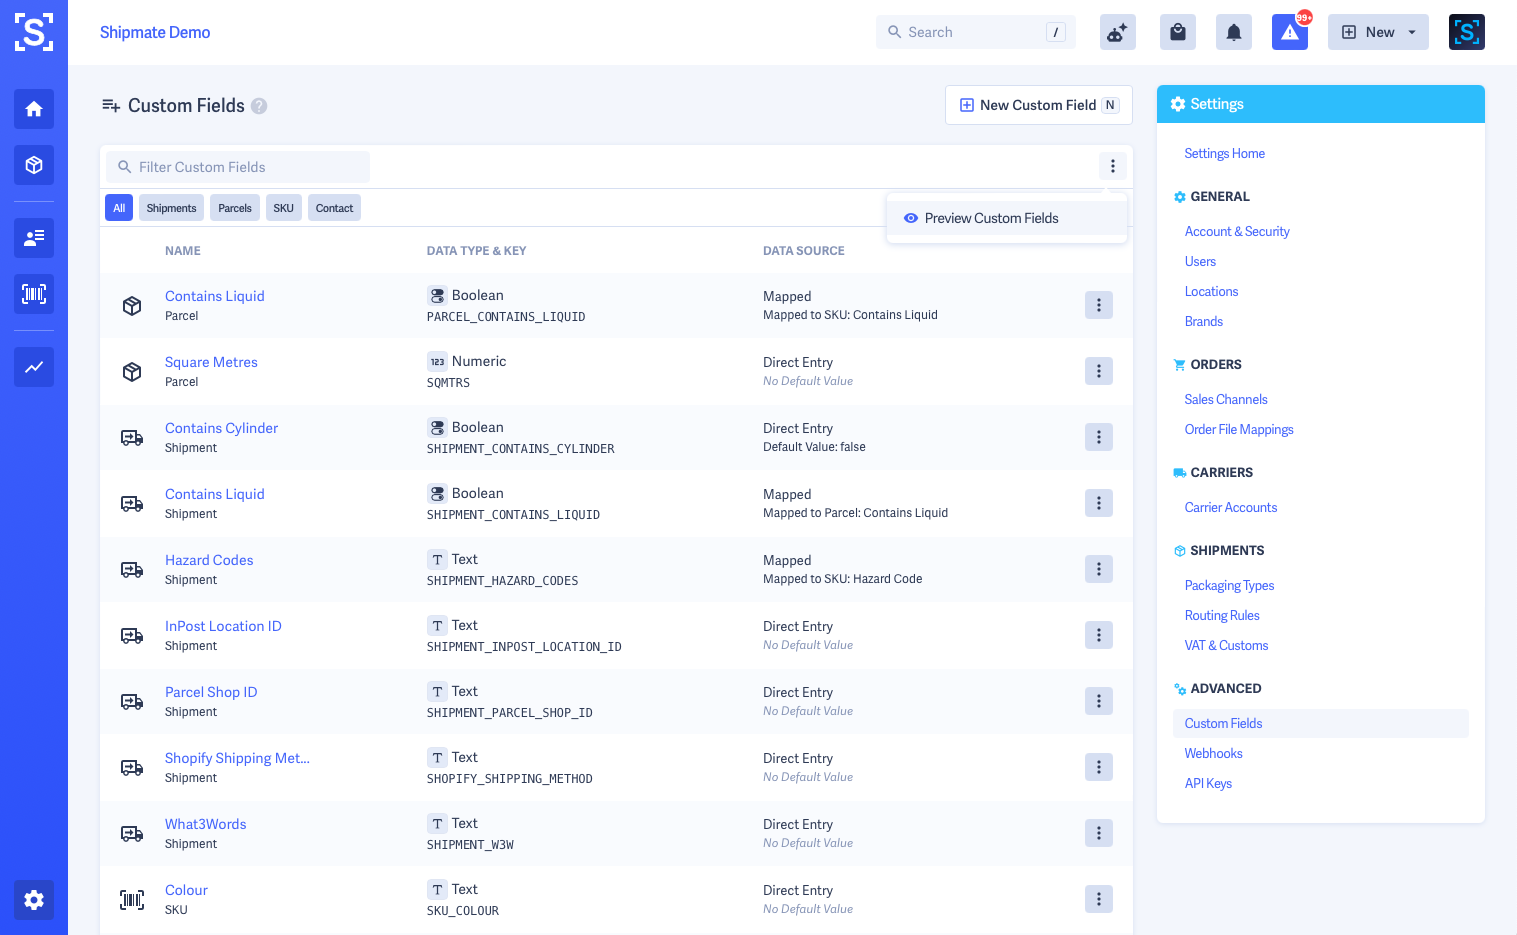
Task: Open API Keys settings
Action: pyautogui.click(x=1208, y=783)
